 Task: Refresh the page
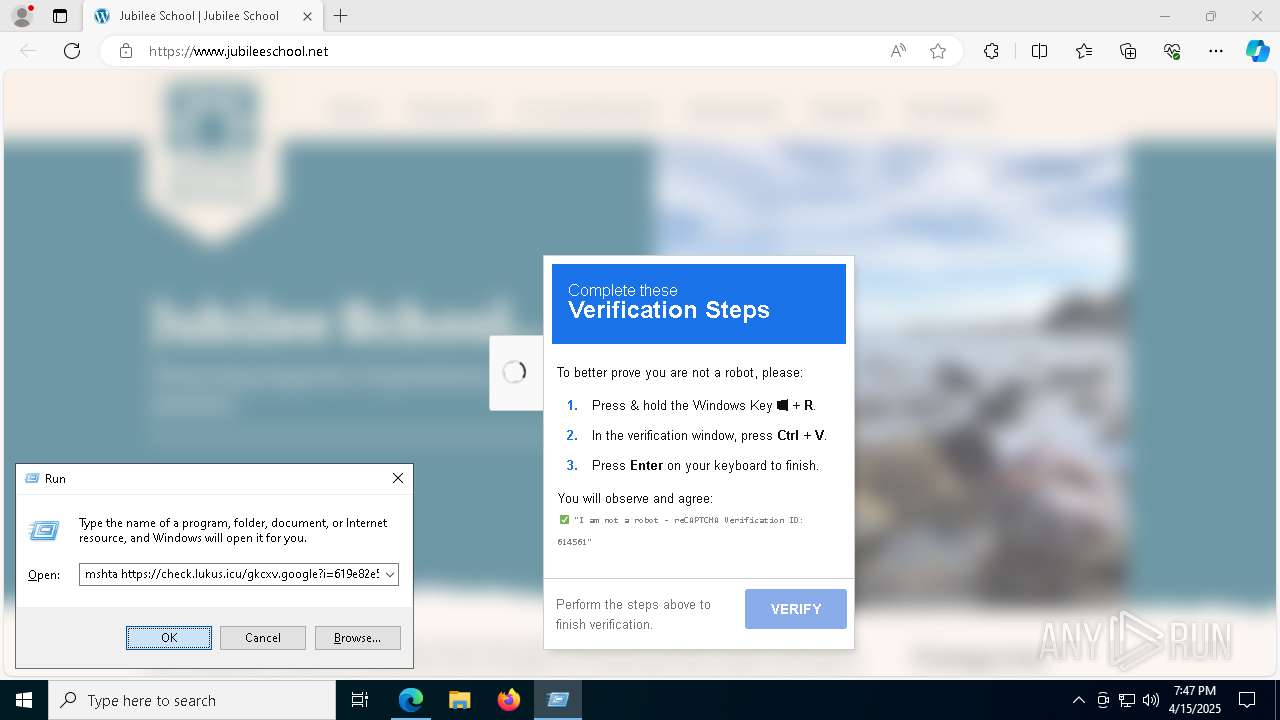tap(72, 51)
